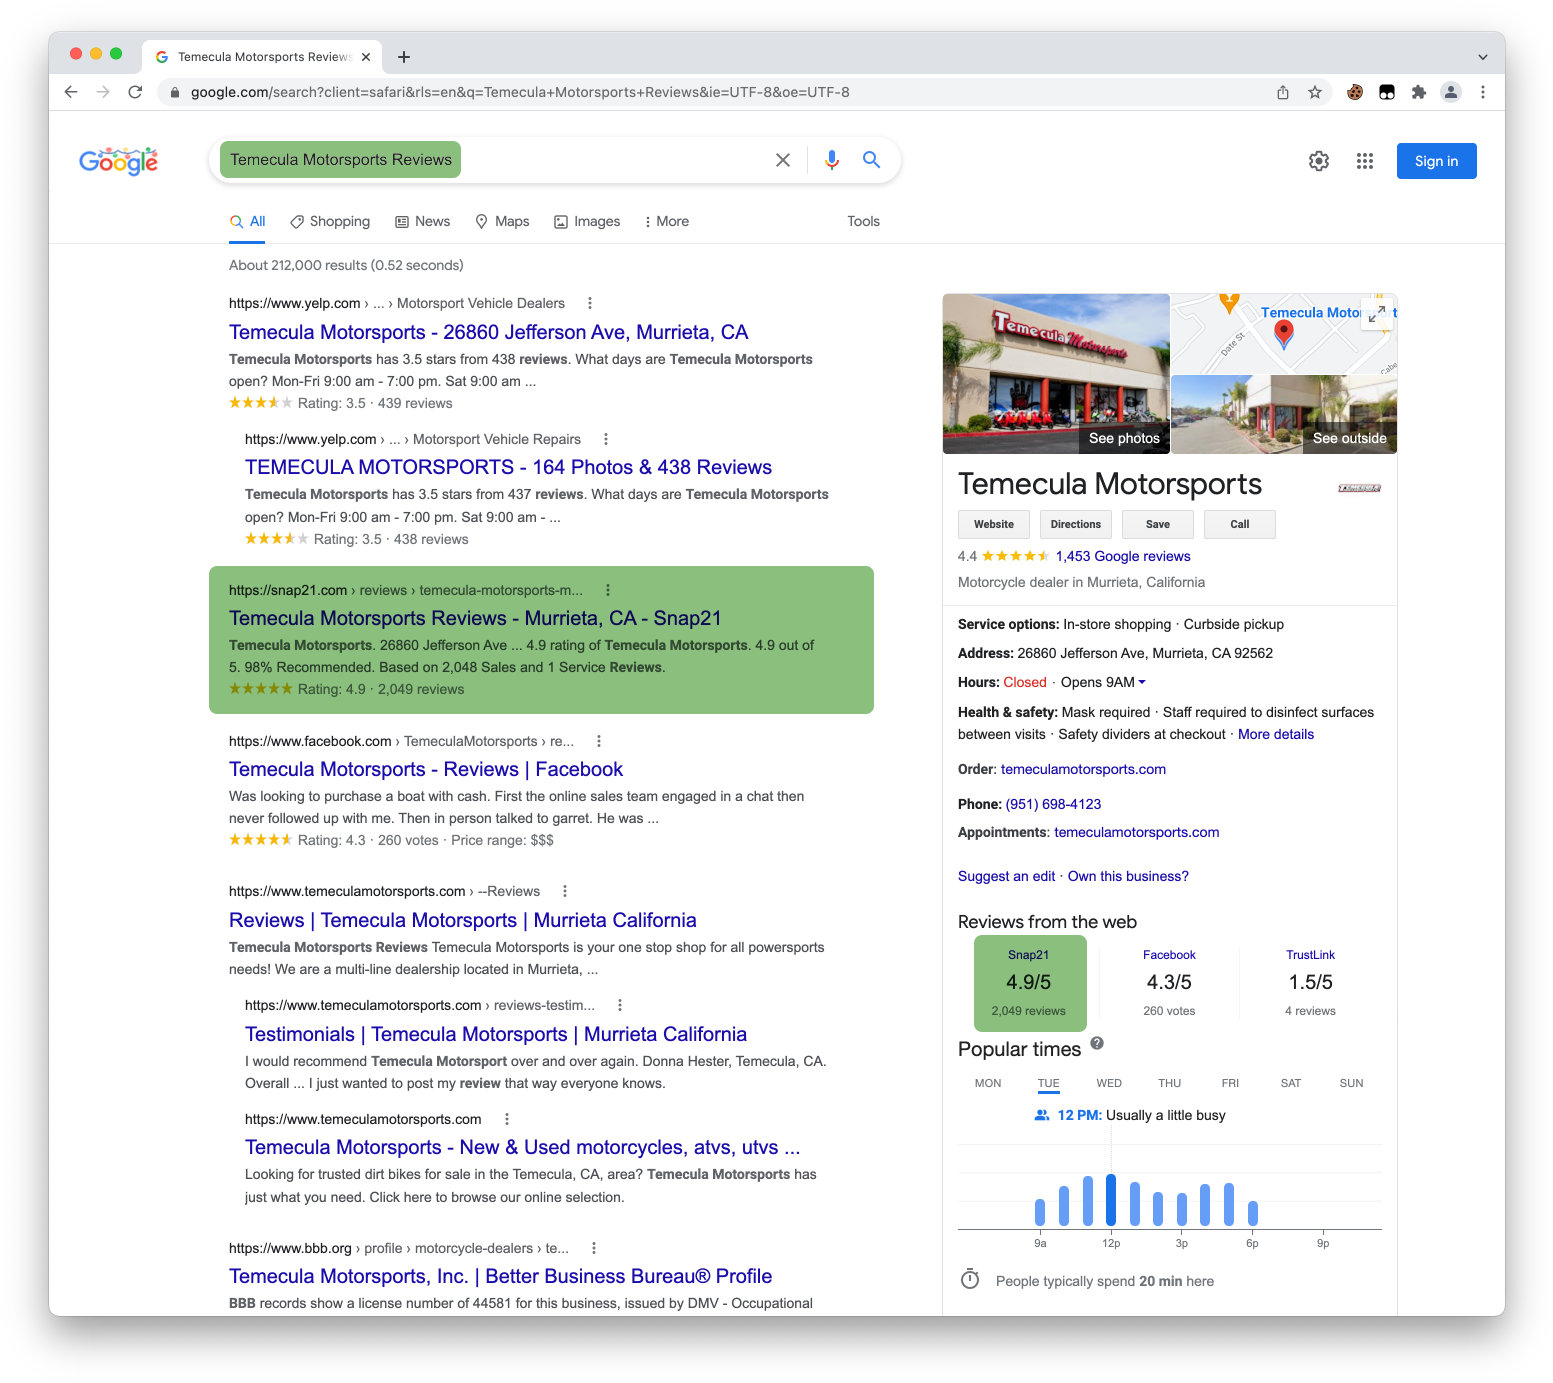Image resolution: width=1553 pixels, height=1383 pixels.
Task: Open the cookie extension icon
Action: [1355, 92]
